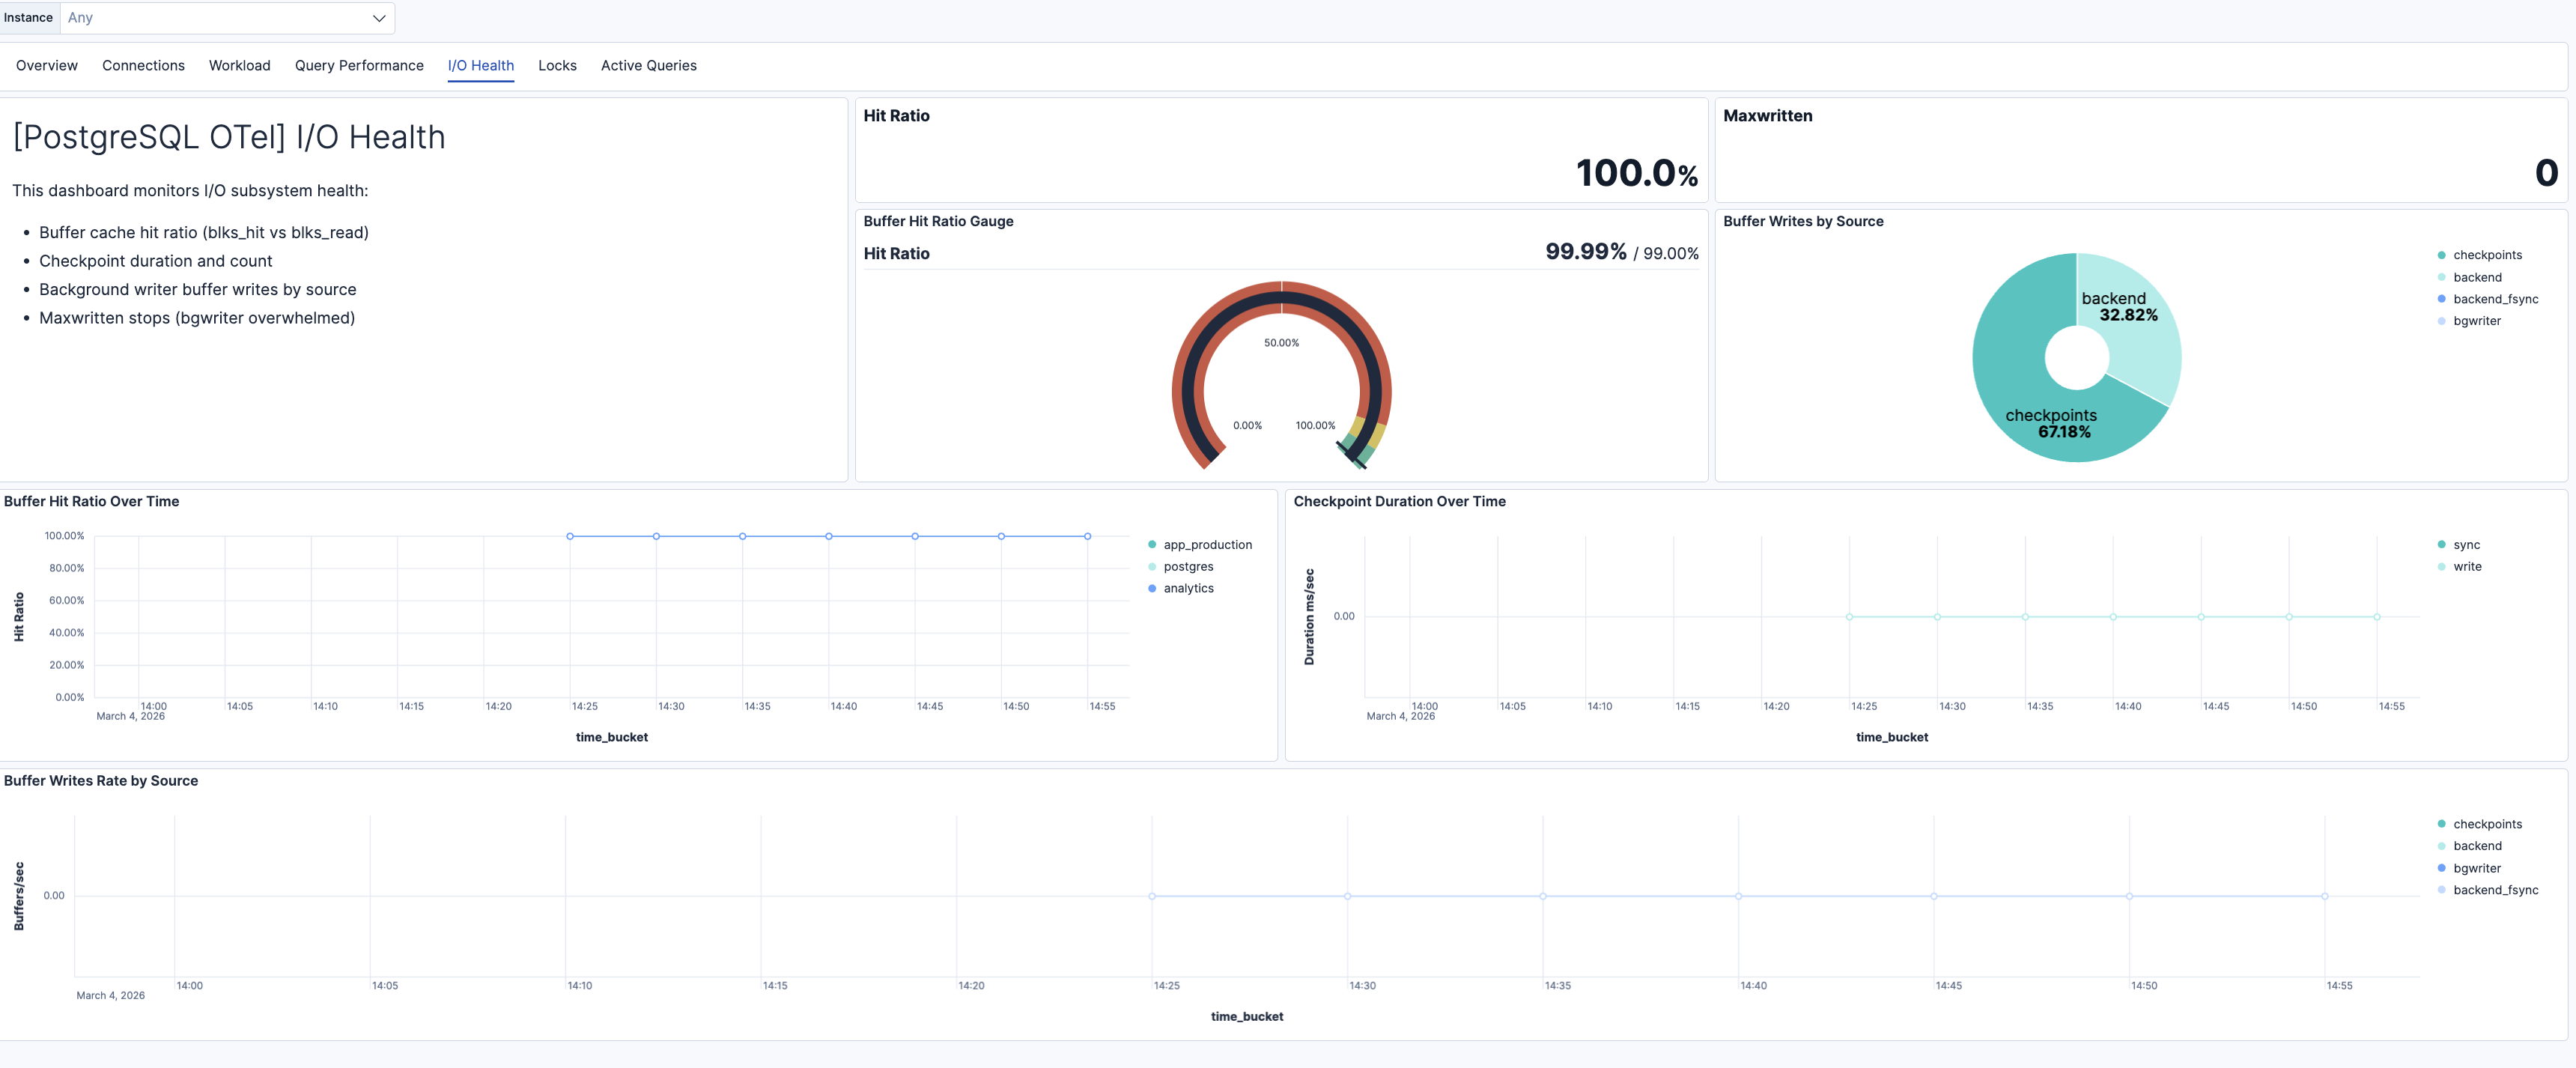Open the Connections tab

(x=143, y=65)
